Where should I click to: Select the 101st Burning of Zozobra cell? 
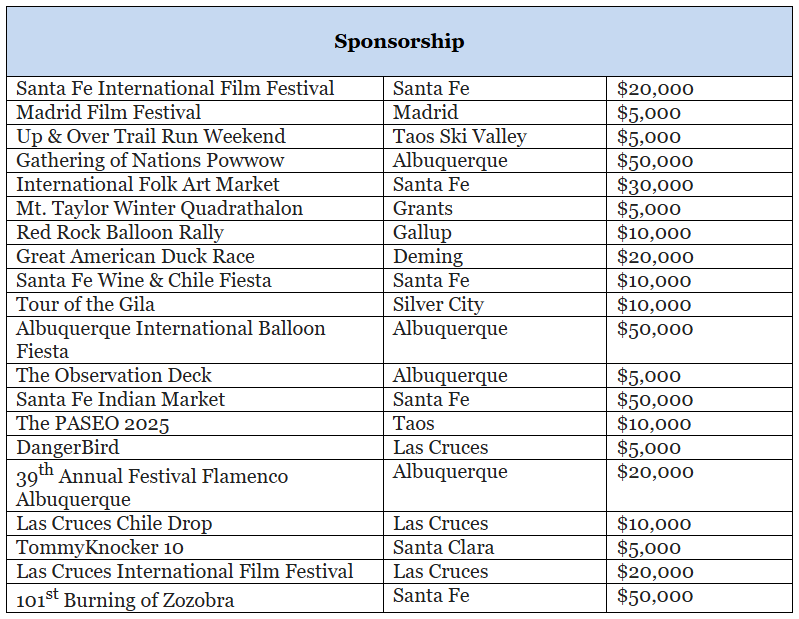point(125,600)
